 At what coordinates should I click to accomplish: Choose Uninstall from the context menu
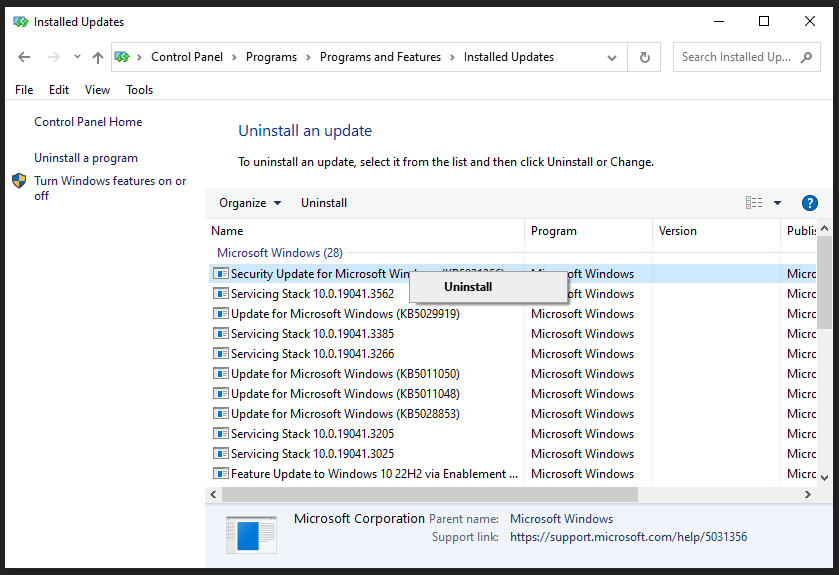(x=468, y=287)
